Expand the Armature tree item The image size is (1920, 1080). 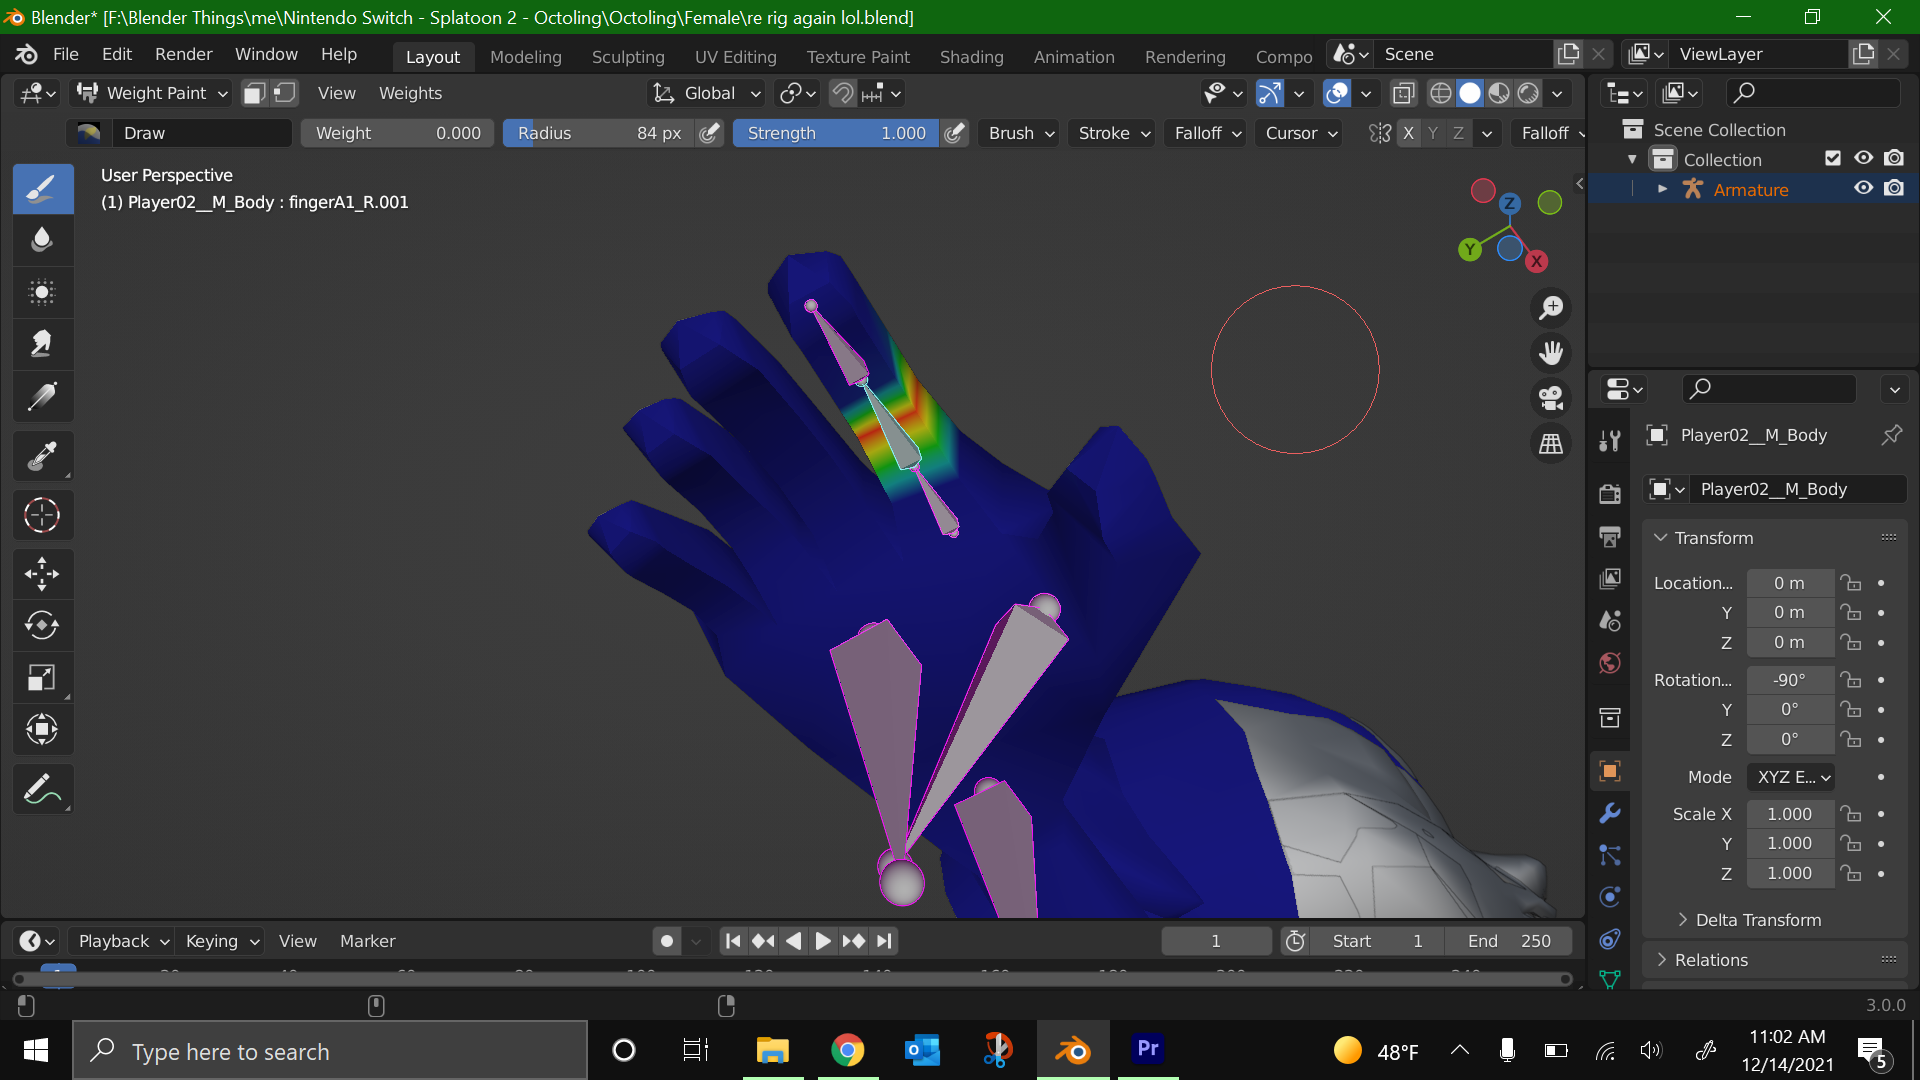coord(1662,188)
